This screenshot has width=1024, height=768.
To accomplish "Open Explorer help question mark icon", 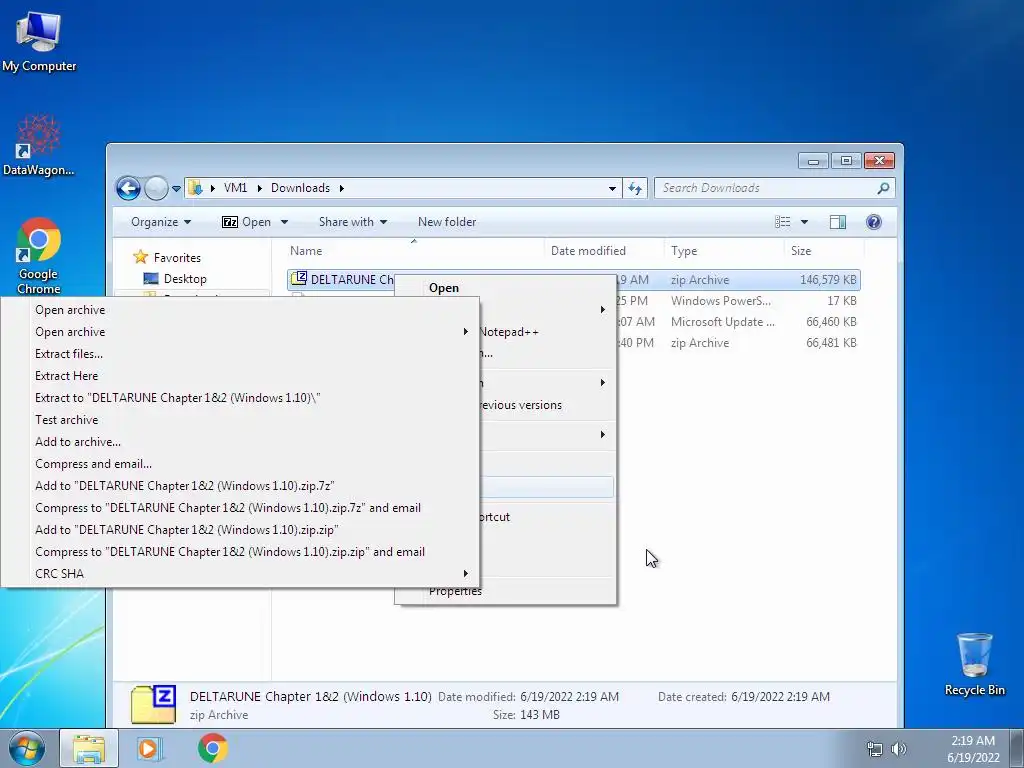I will [x=874, y=222].
